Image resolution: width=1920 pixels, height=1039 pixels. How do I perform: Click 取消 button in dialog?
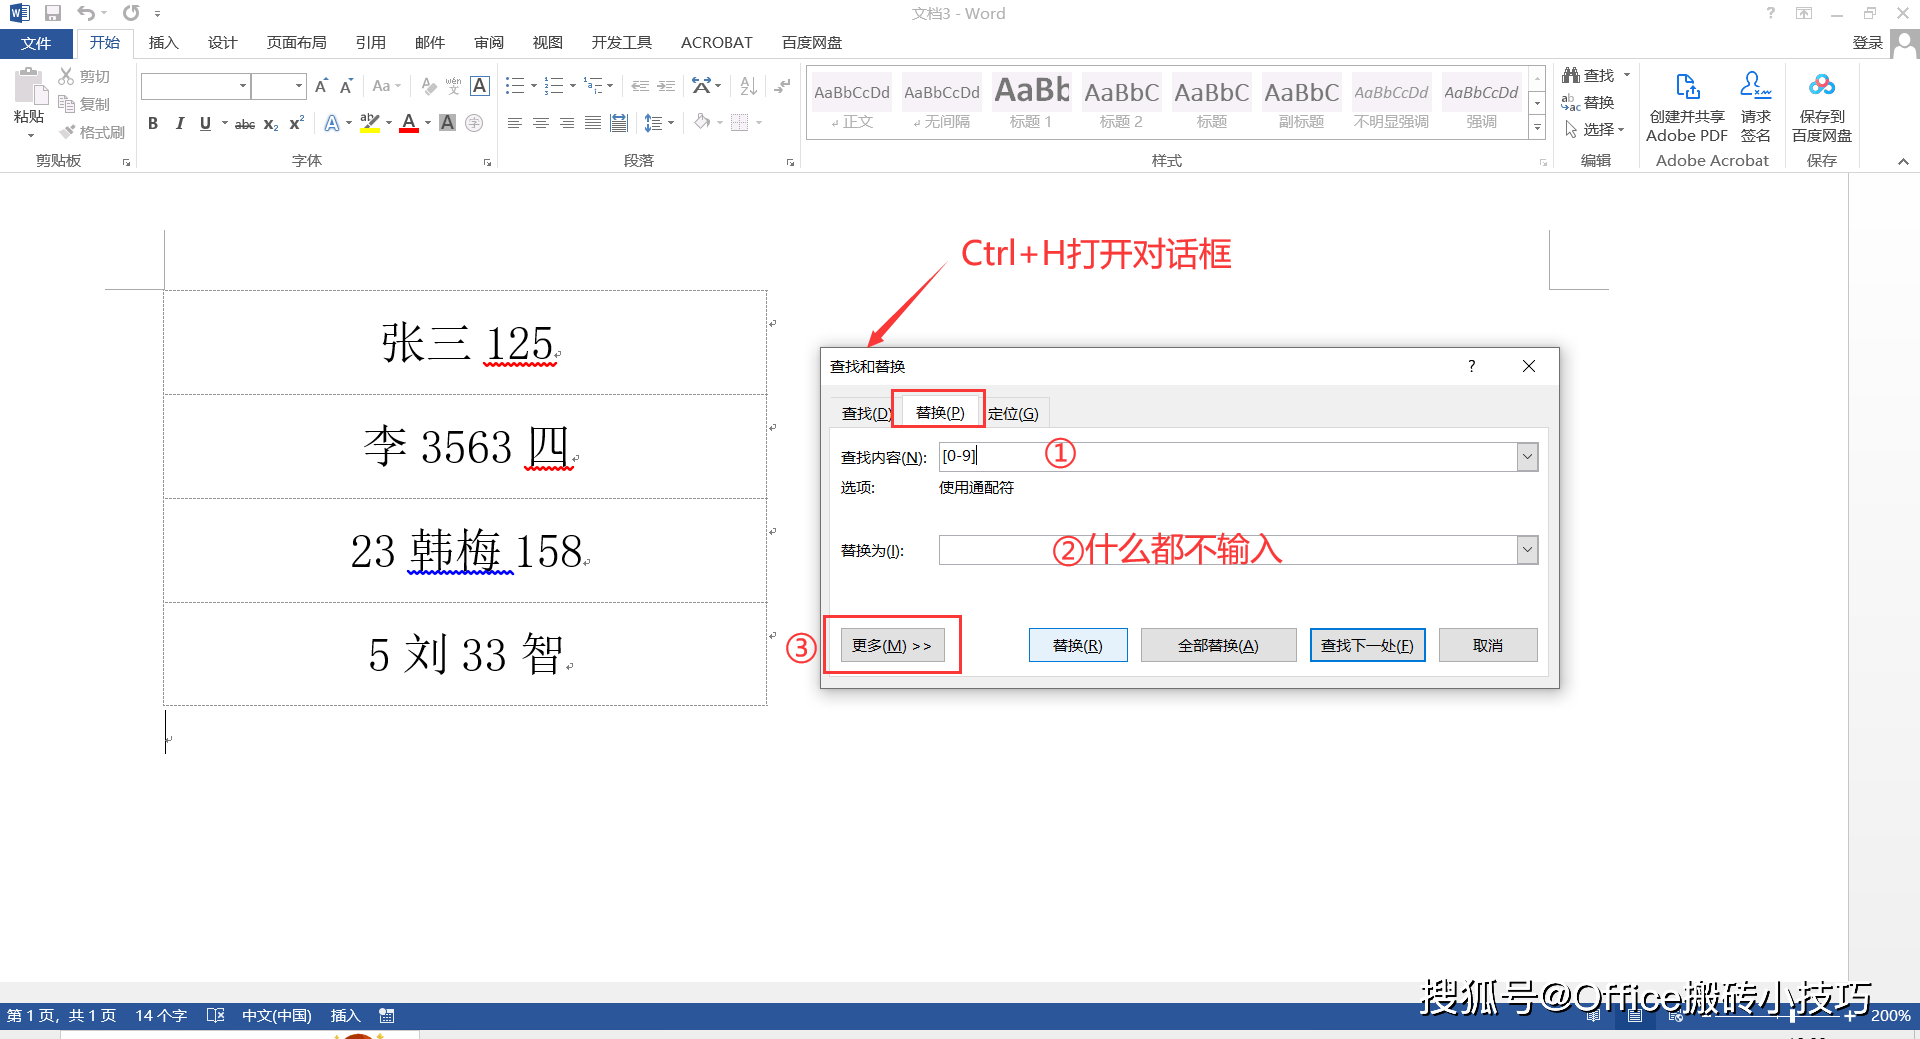[x=1487, y=645]
